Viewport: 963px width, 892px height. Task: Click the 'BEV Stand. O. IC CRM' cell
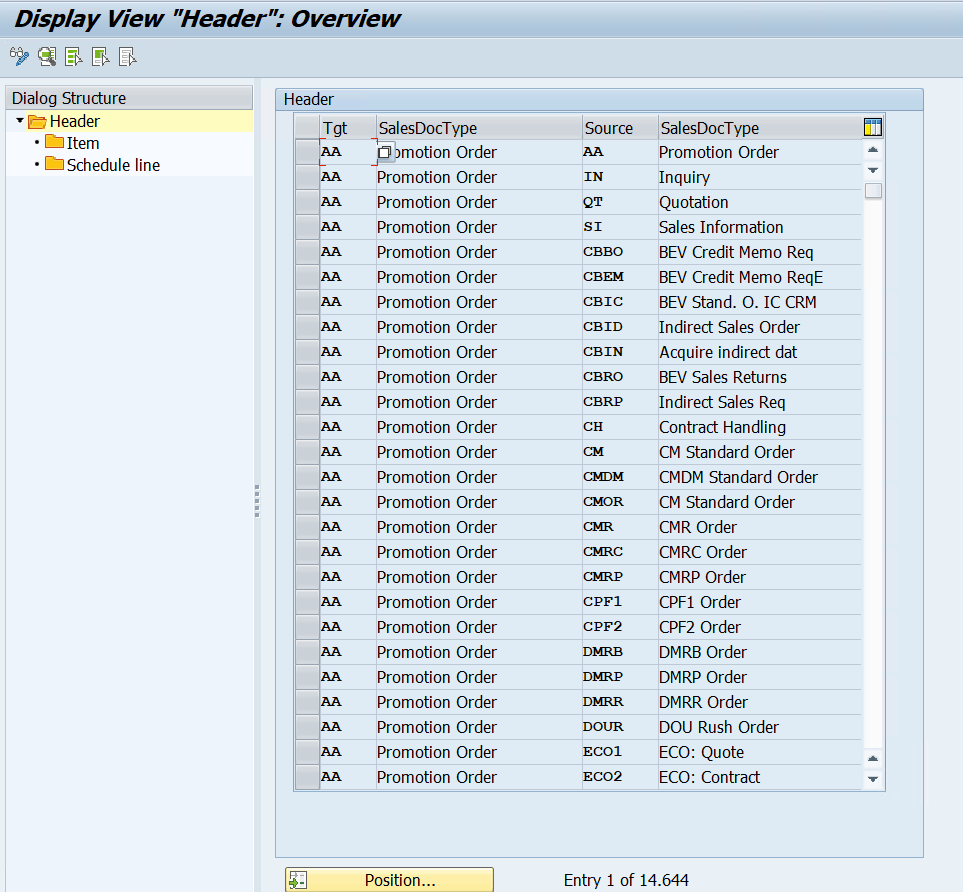click(759, 302)
